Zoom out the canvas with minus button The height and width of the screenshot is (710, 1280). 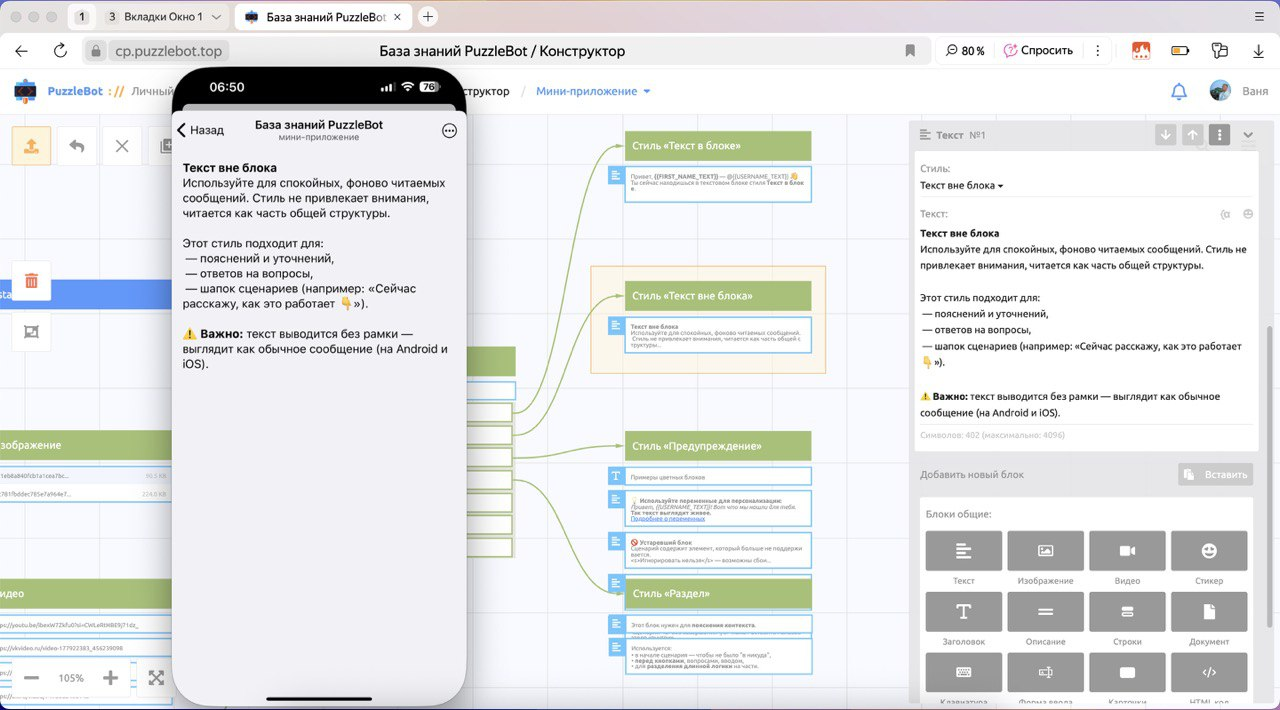pyautogui.click(x=31, y=678)
